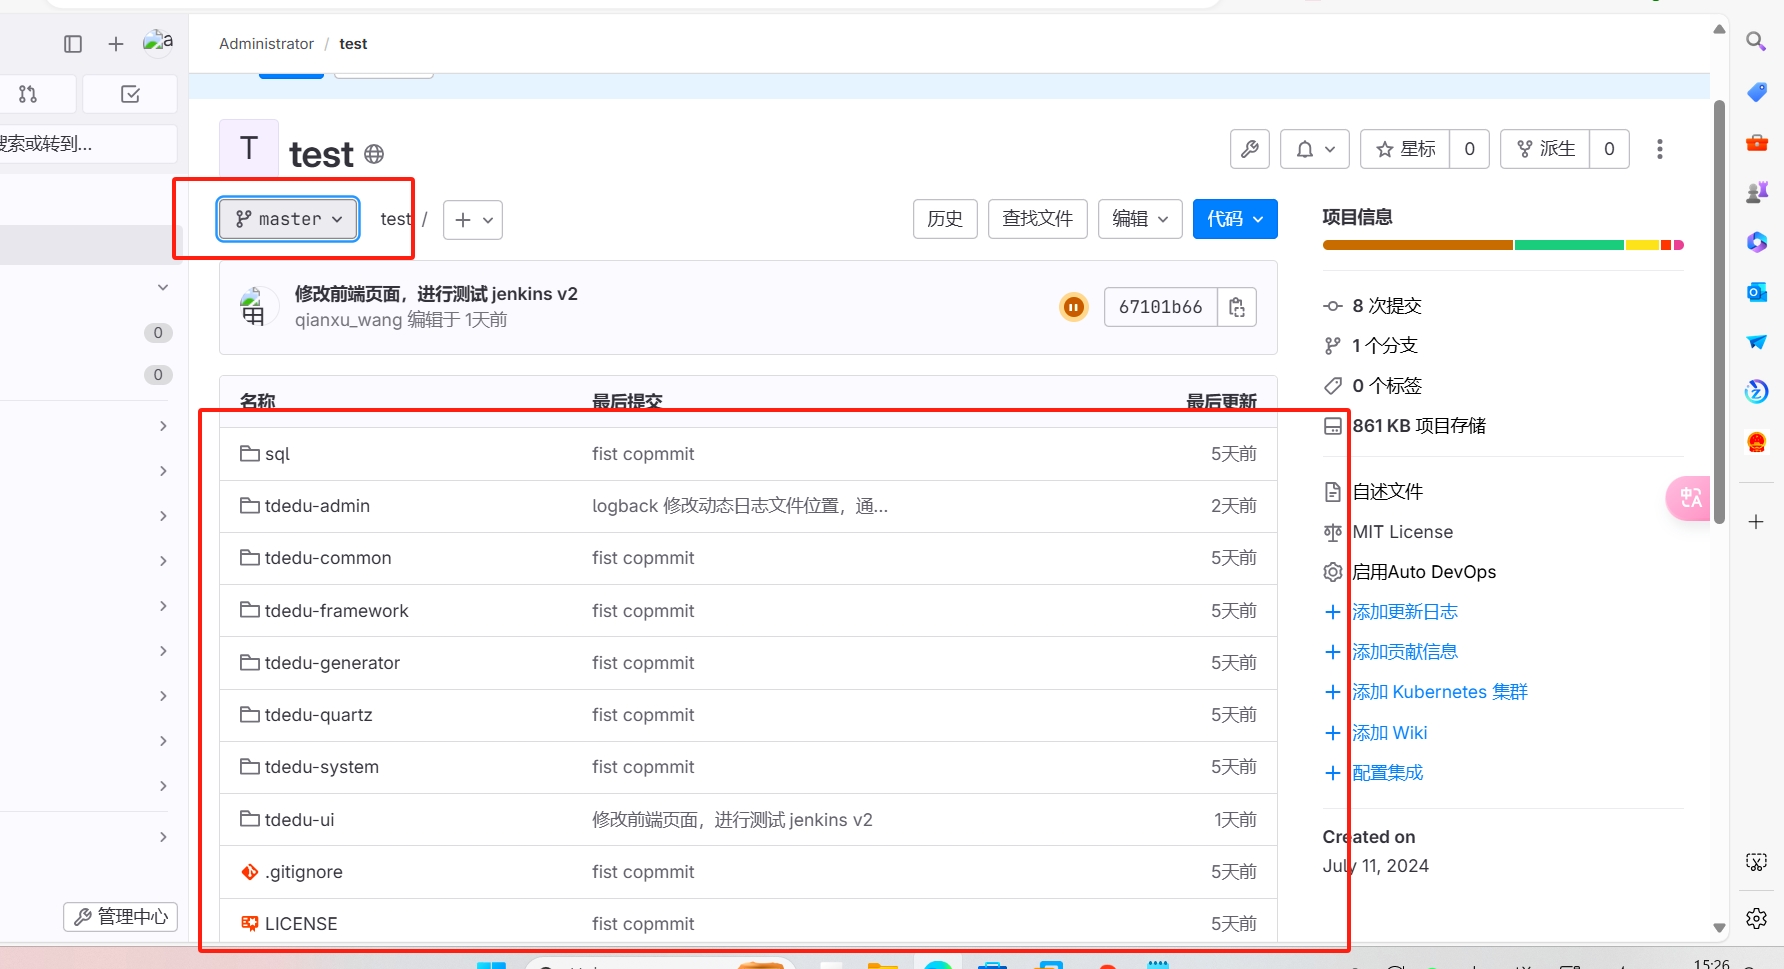Open the sql folder
1784x969 pixels.
coord(277,454)
